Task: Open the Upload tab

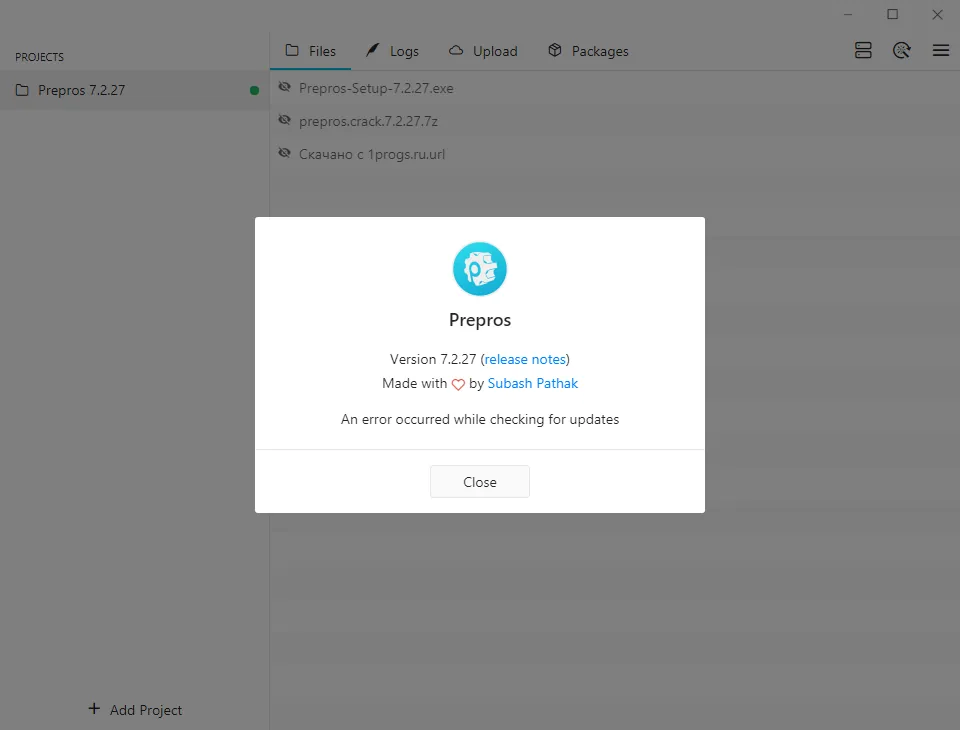Action: coord(483,51)
